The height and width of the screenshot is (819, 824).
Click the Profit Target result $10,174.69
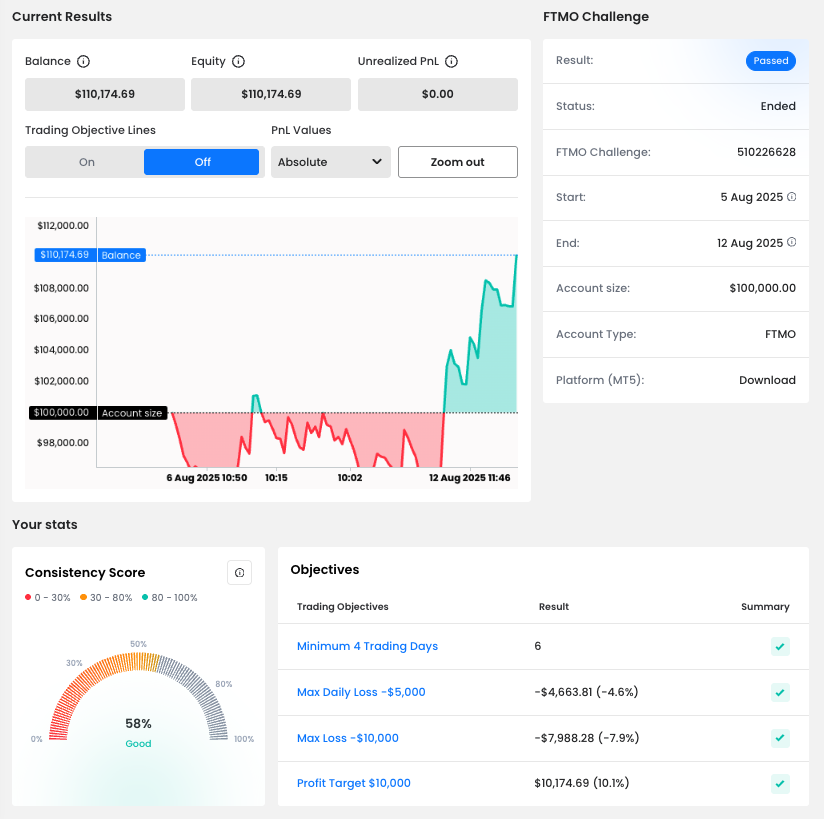(x=582, y=783)
